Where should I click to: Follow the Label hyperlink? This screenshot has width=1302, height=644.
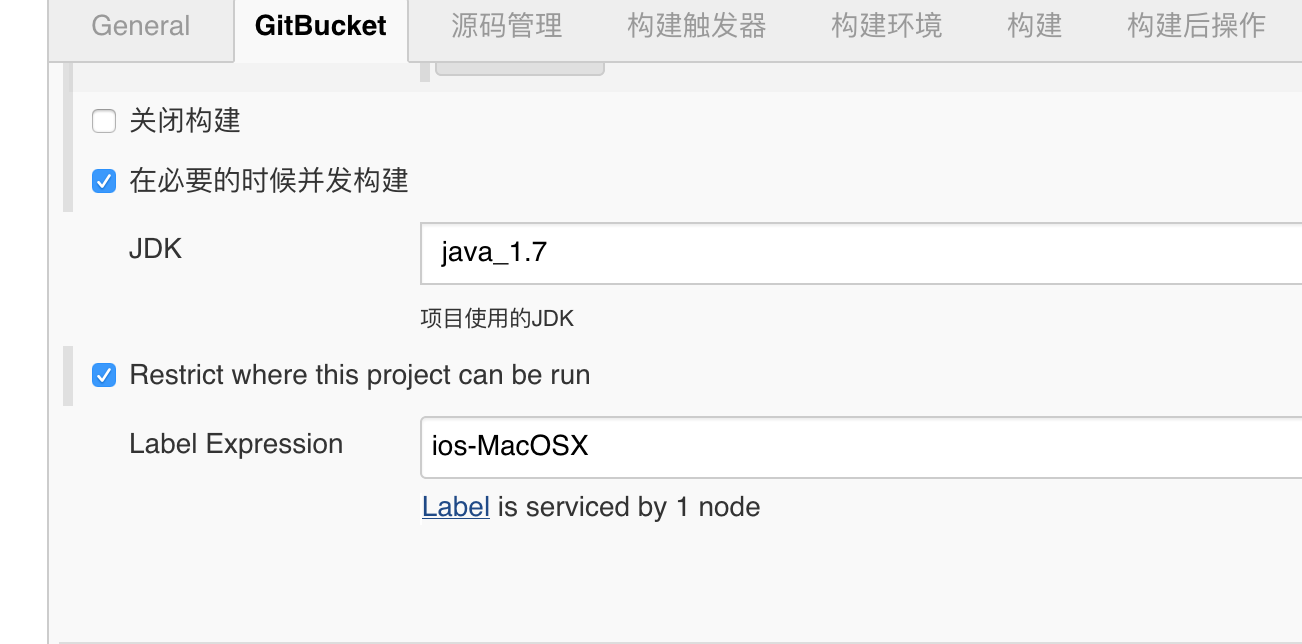455,507
